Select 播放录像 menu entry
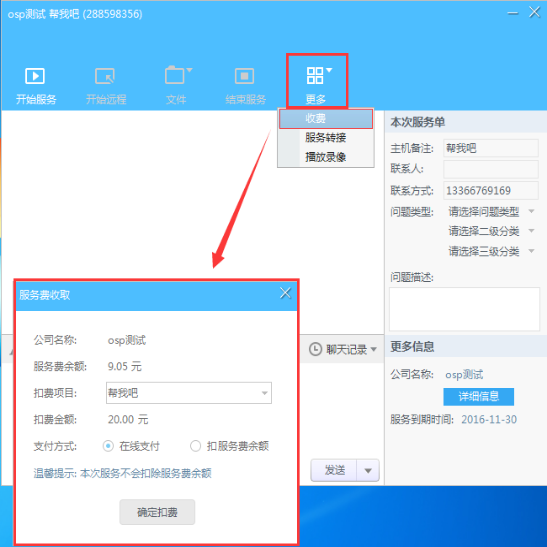The image size is (547, 547). pos(326,157)
